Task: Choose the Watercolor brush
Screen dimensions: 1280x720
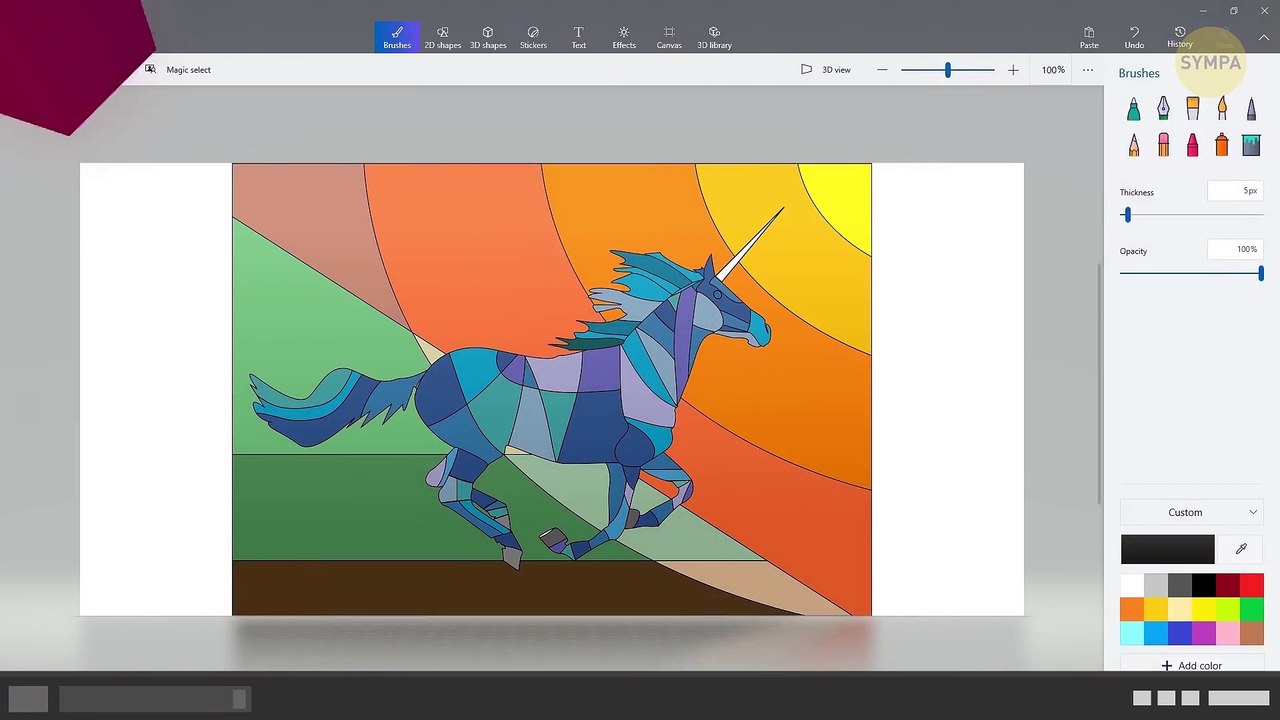Action: point(1222,109)
